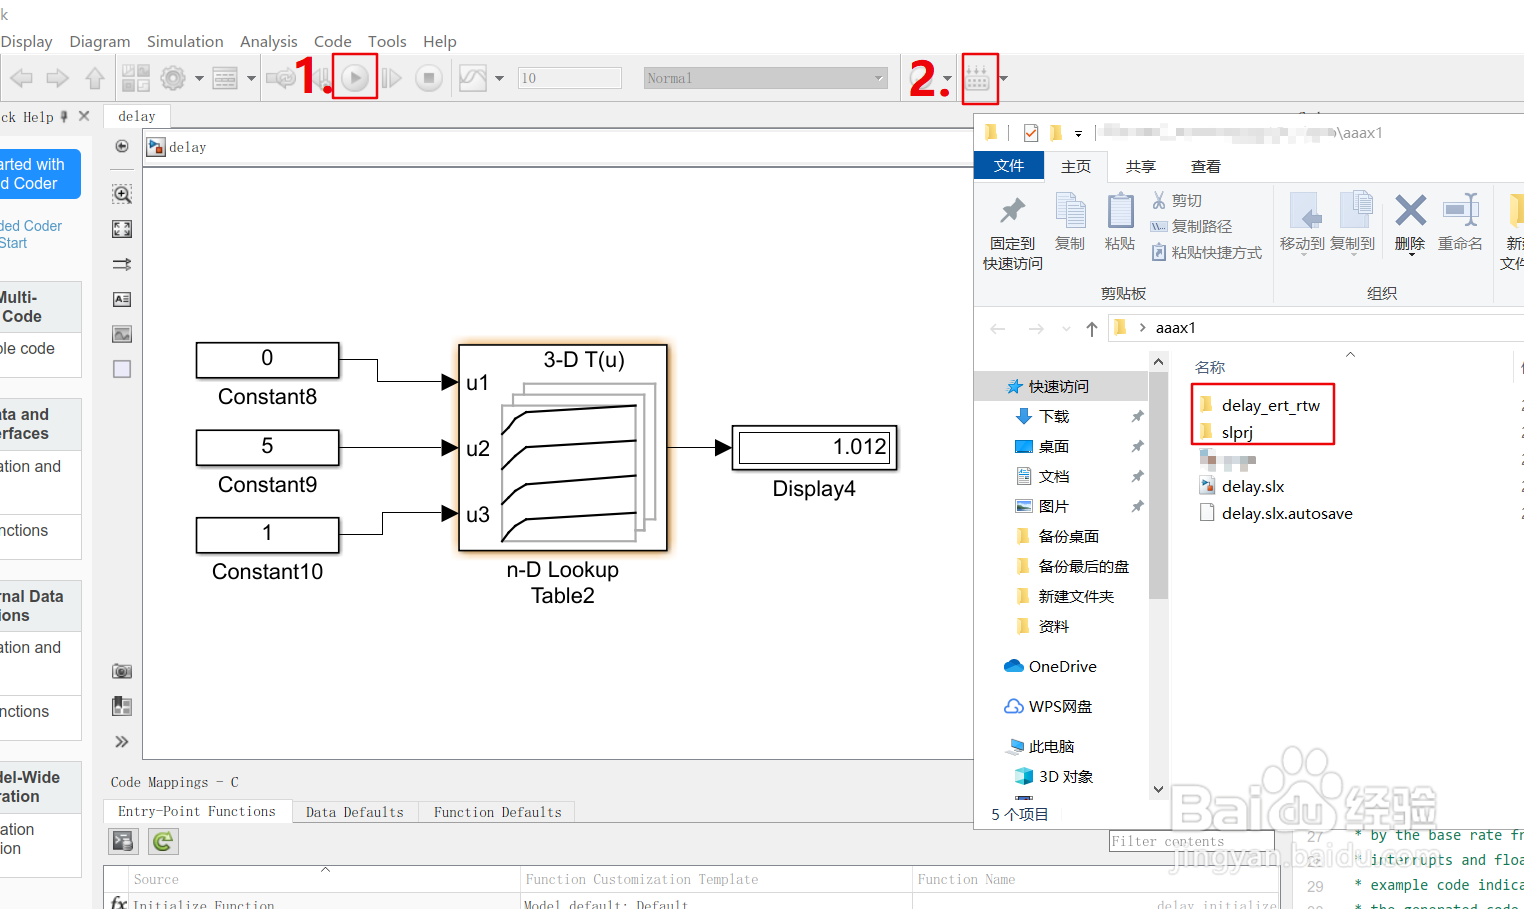
Task: Open the Model Explorer toolbar icon
Action: pos(225,78)
